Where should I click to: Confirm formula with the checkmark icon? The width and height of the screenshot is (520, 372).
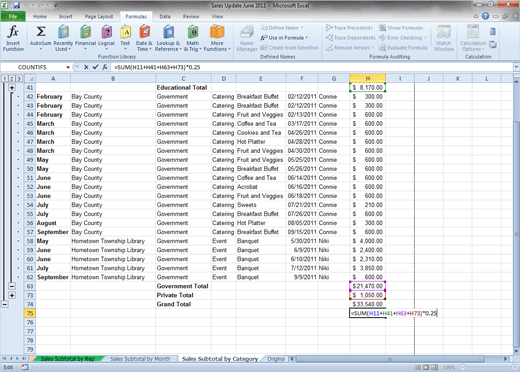click(95, 67)
